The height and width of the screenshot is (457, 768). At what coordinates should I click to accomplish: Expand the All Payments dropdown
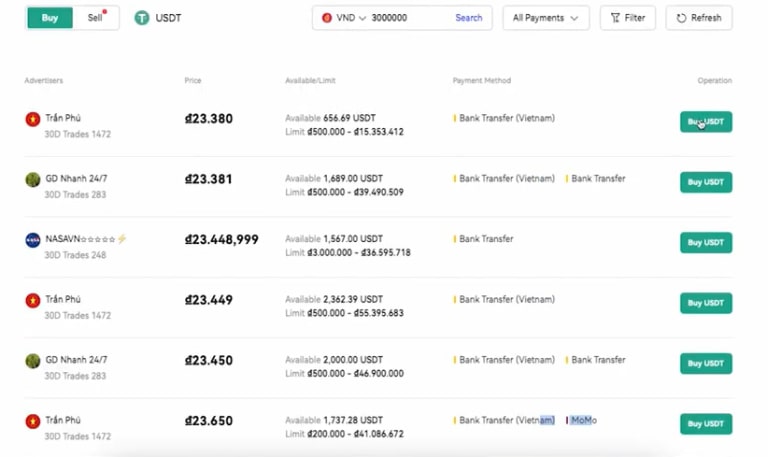coord(545,18)
